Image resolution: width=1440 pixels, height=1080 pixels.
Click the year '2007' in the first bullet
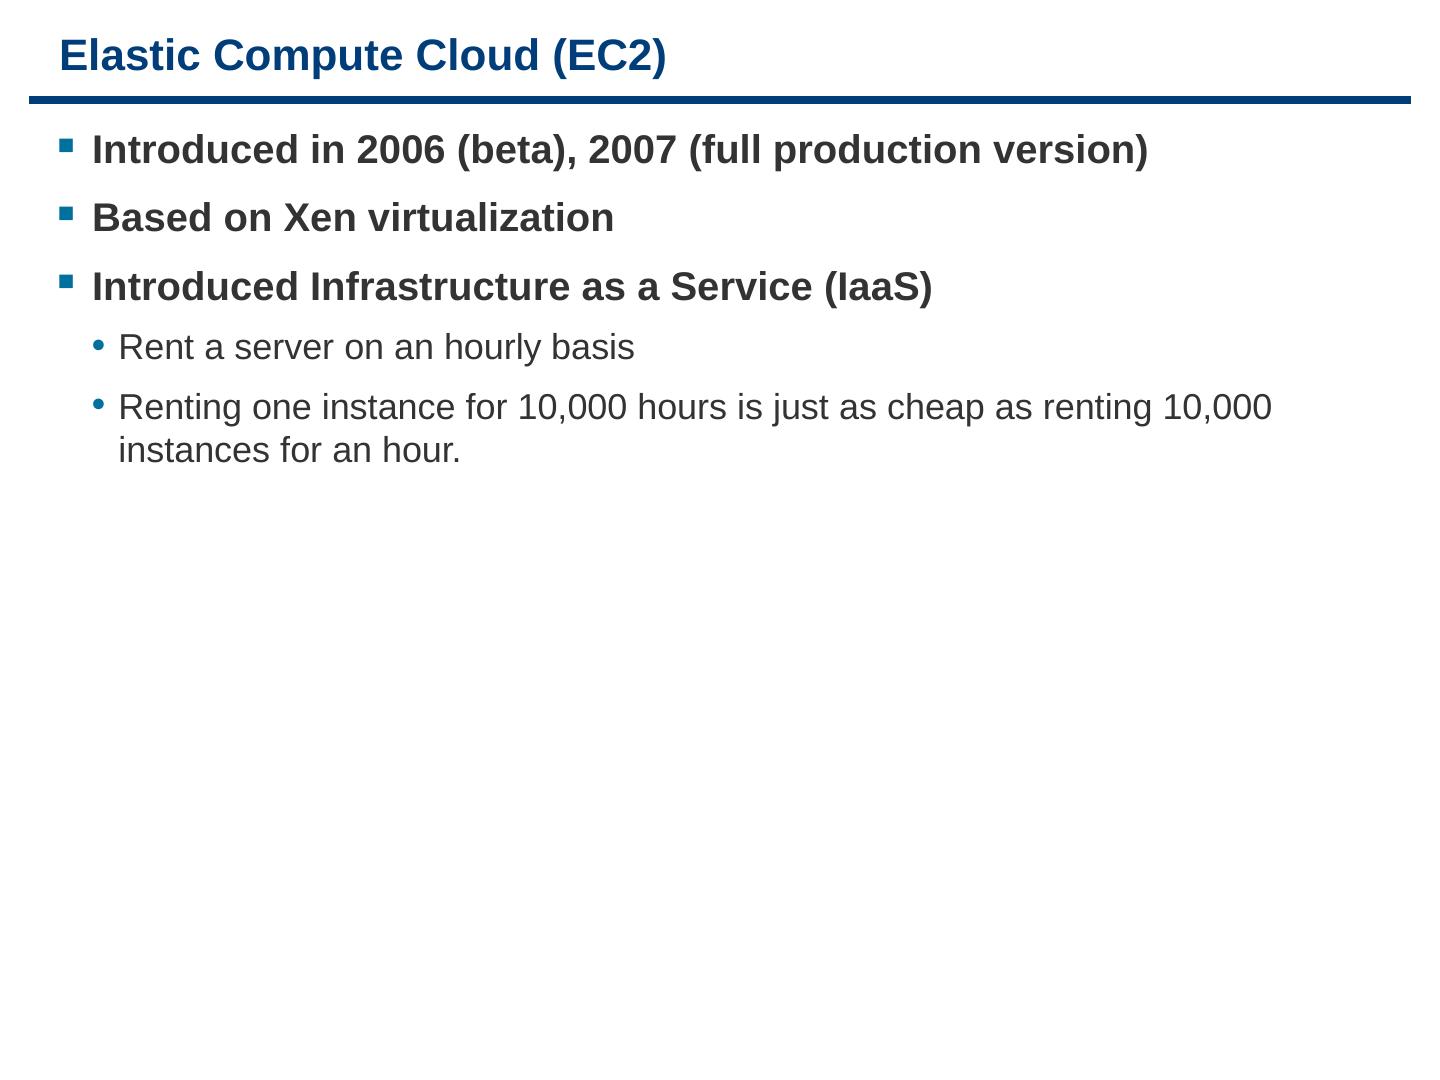click(x=632, y=150)
